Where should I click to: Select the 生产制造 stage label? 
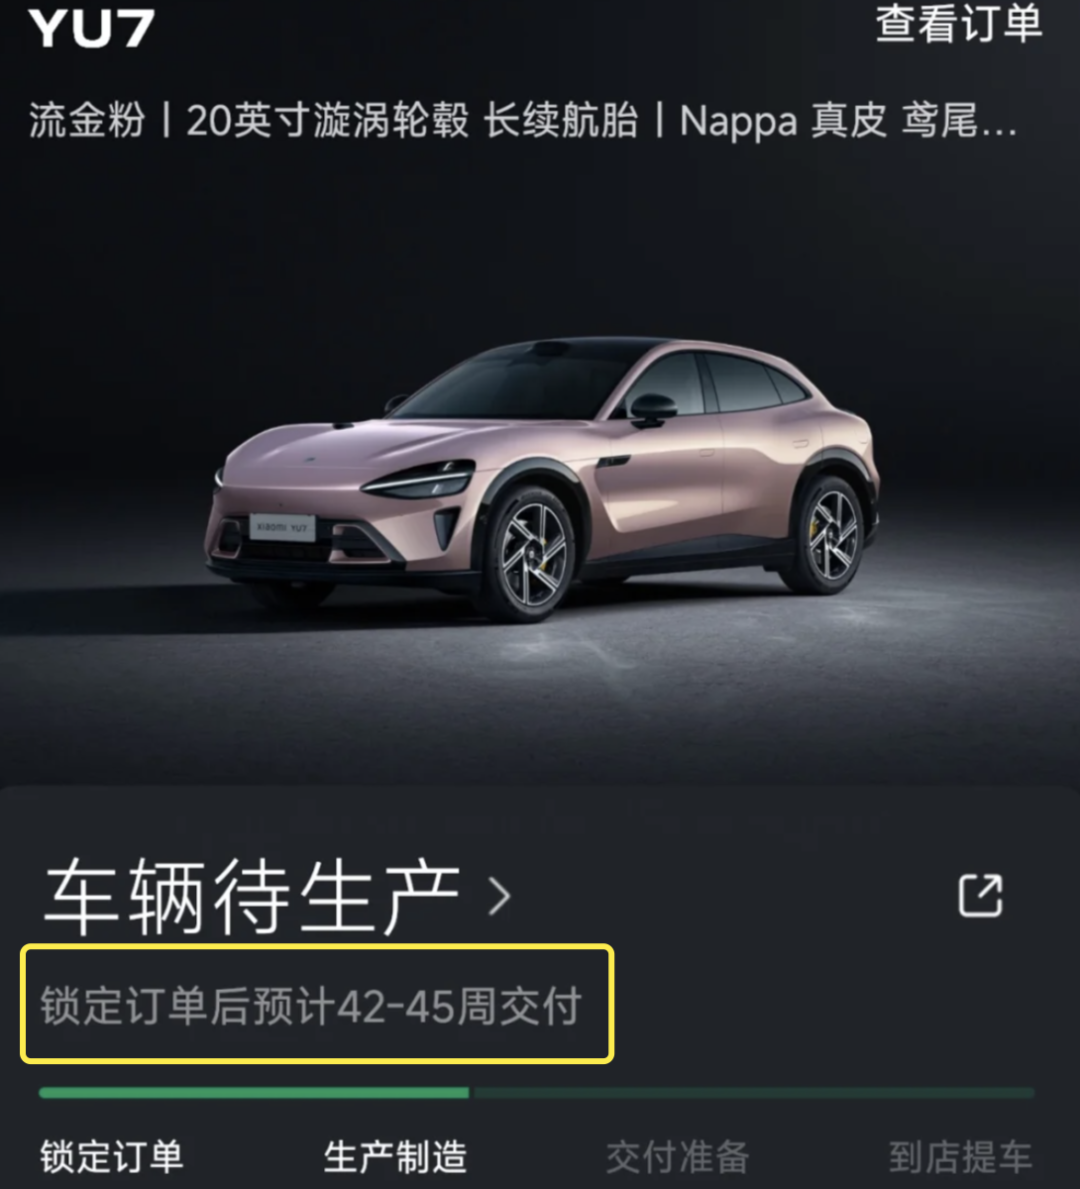tap(395, 1157)
